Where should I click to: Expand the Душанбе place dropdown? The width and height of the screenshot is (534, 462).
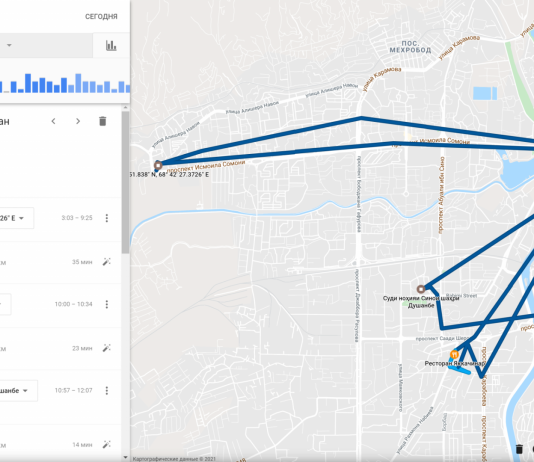25,391
